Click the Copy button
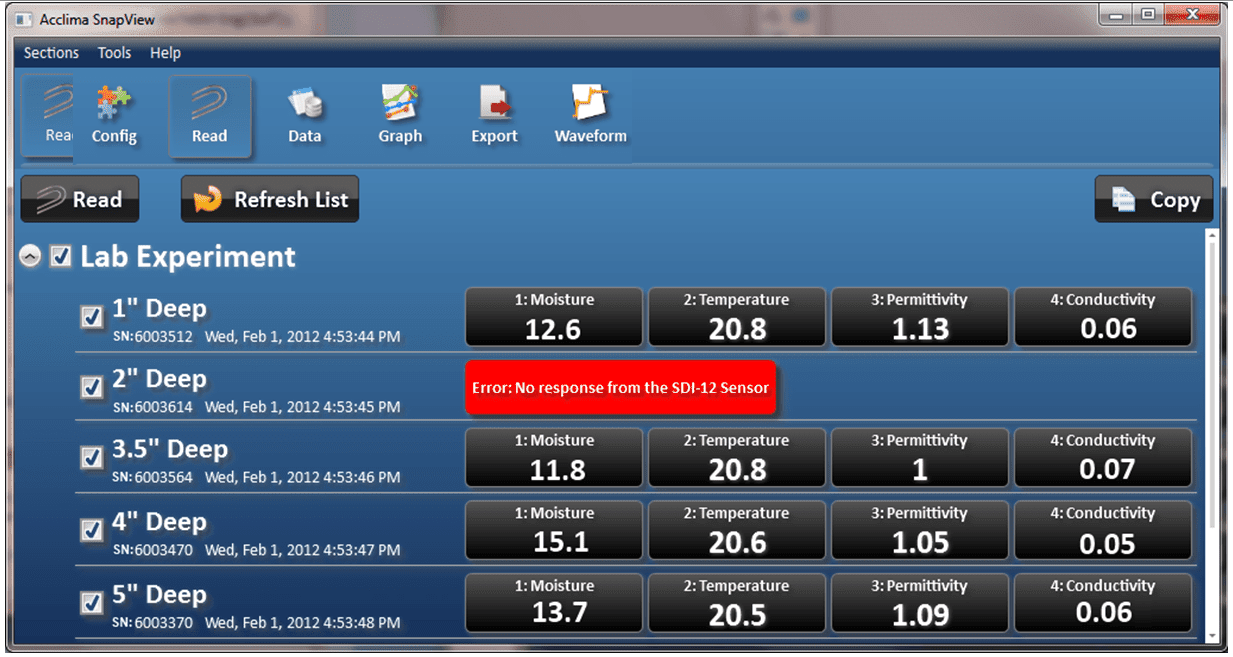The image size is (1233, 657). [1154, 200]
